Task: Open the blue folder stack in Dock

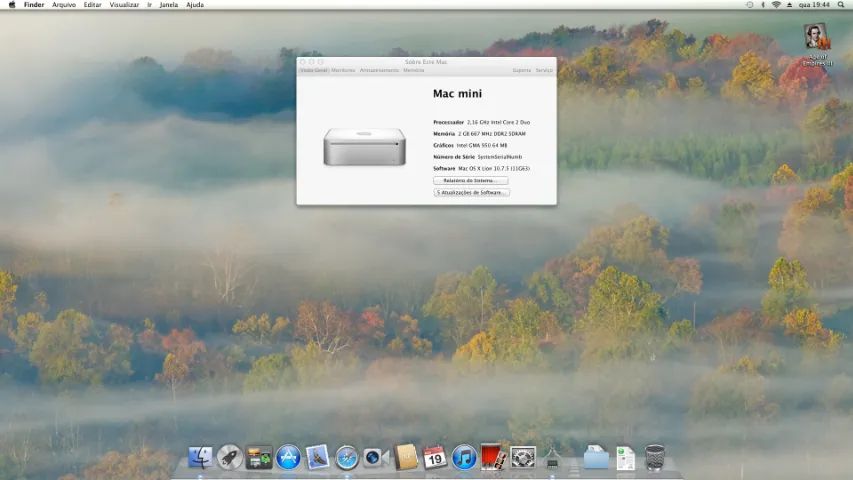Action: tap(596, 457)
